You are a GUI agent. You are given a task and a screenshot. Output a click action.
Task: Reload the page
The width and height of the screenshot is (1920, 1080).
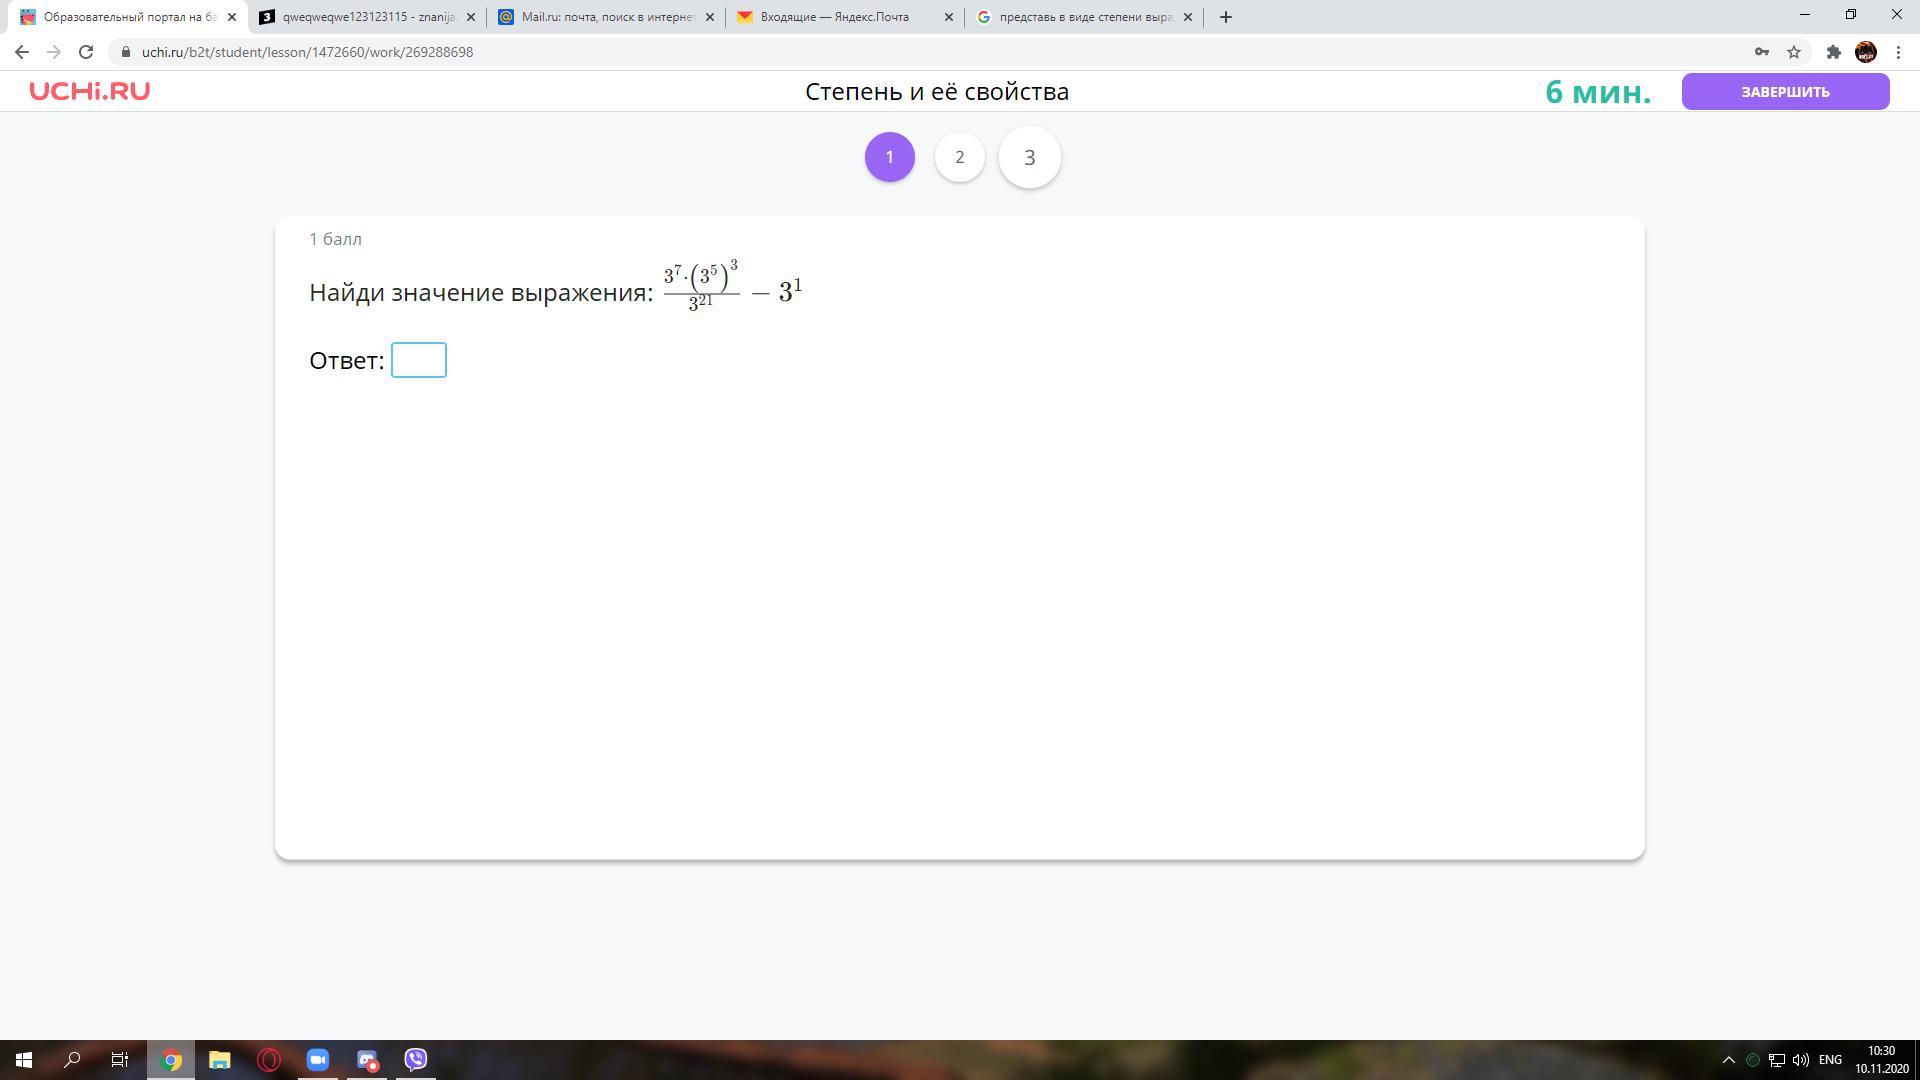pos(86,52)
